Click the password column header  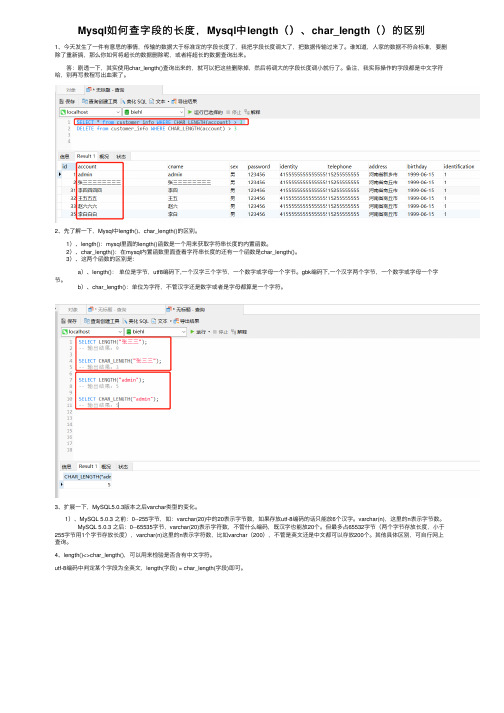(258, 166)
